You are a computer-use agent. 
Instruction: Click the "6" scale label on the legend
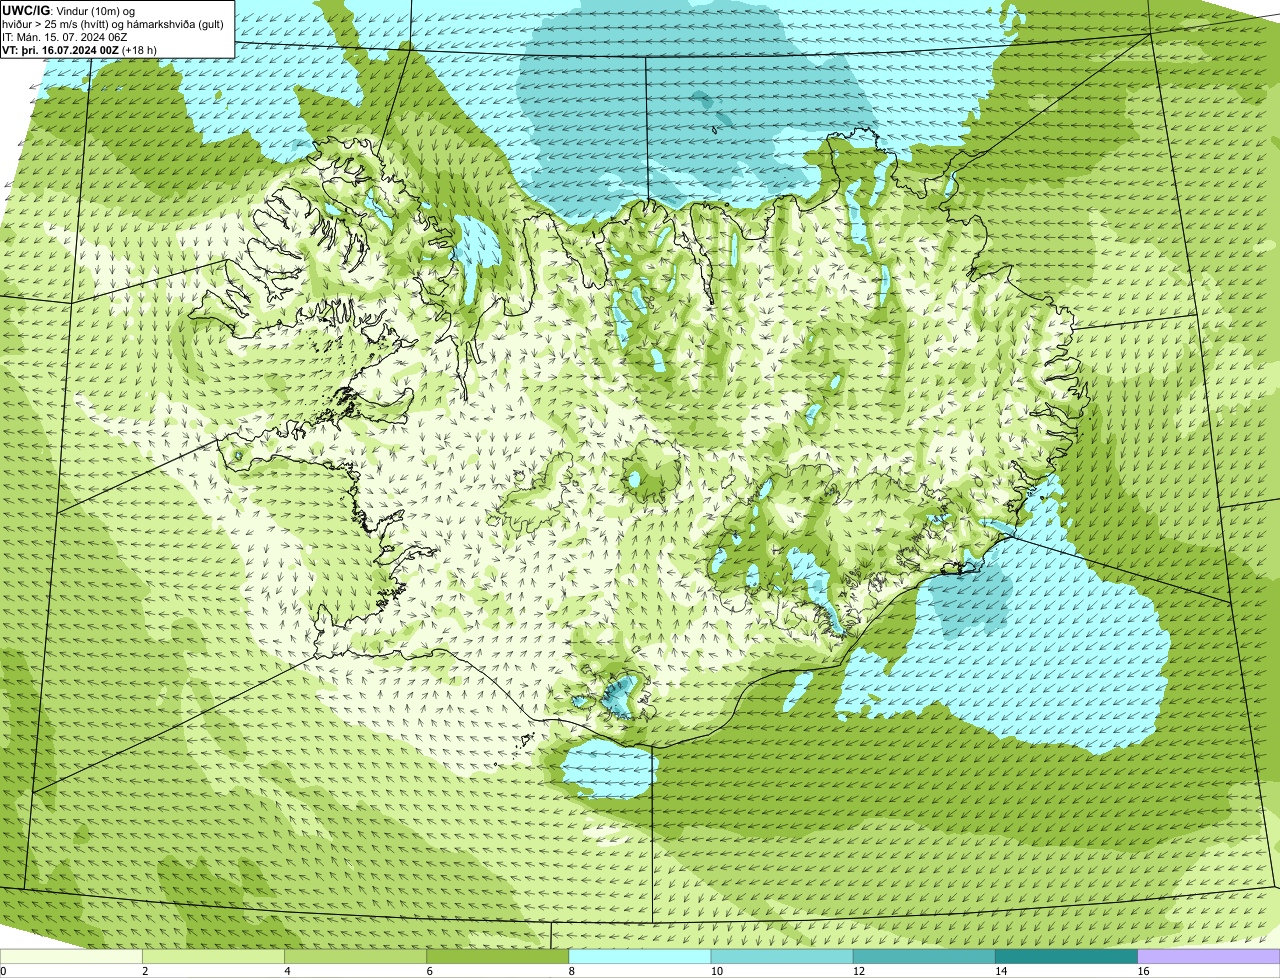click(x=429, y=971)
